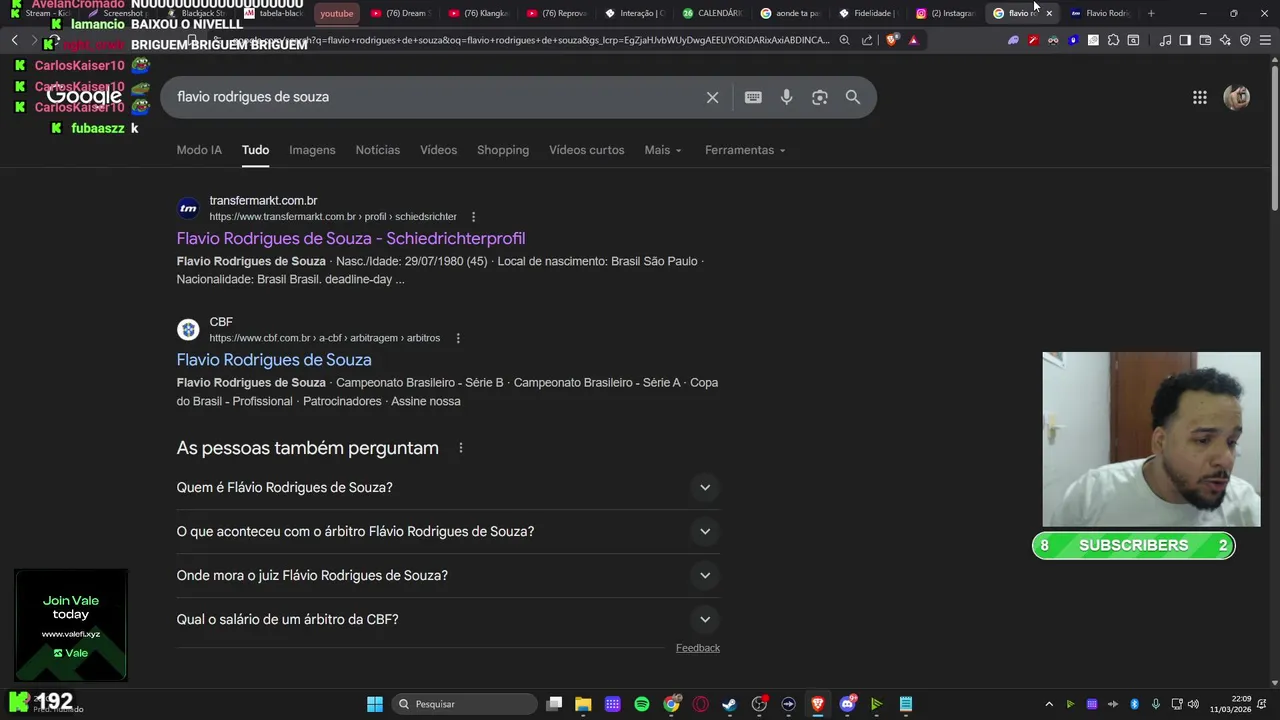Open the browser extensions puzzle icon
Viewport: 1280px width, 720px height.
(1113, 40)
